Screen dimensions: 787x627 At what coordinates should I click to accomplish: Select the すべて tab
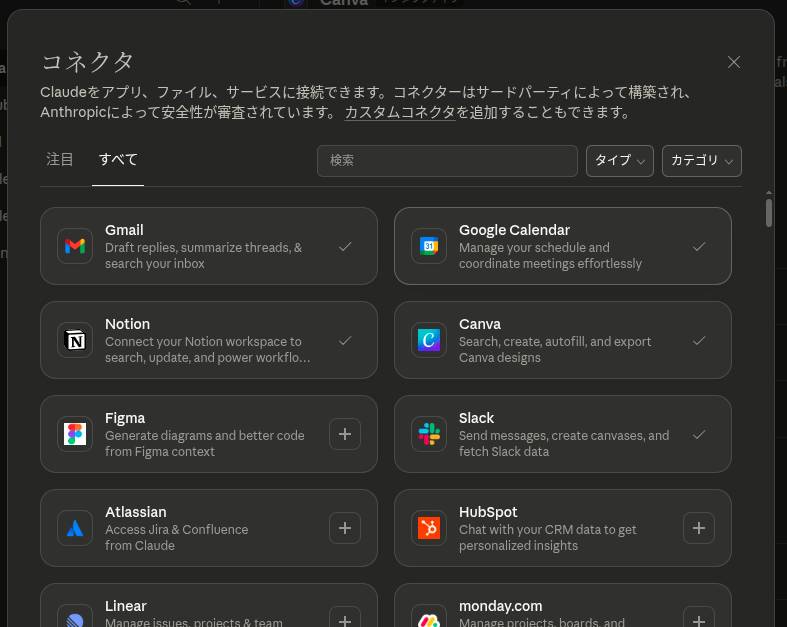pos(118,160)
